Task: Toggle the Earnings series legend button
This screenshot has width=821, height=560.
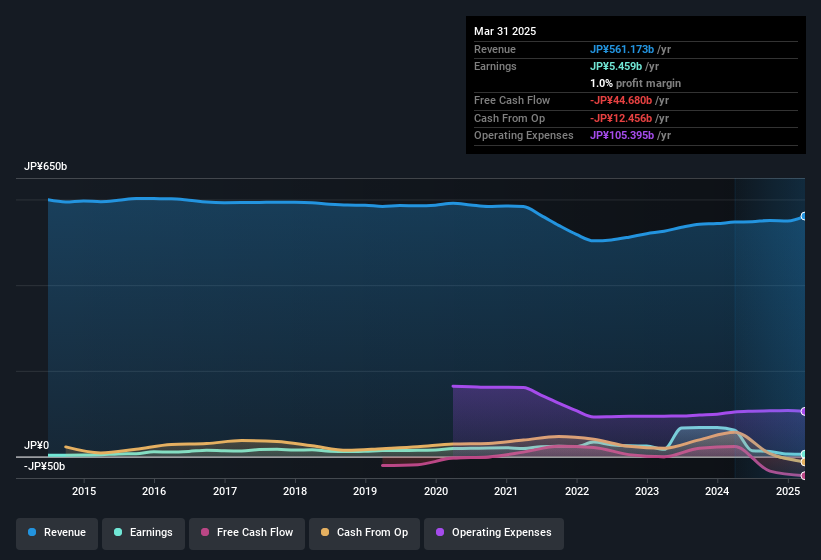Action: [143, 534]
